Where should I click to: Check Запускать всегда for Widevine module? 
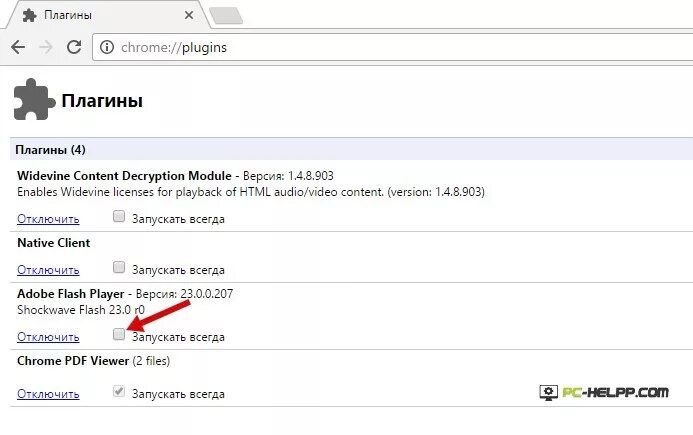click(x=119, y=216)
